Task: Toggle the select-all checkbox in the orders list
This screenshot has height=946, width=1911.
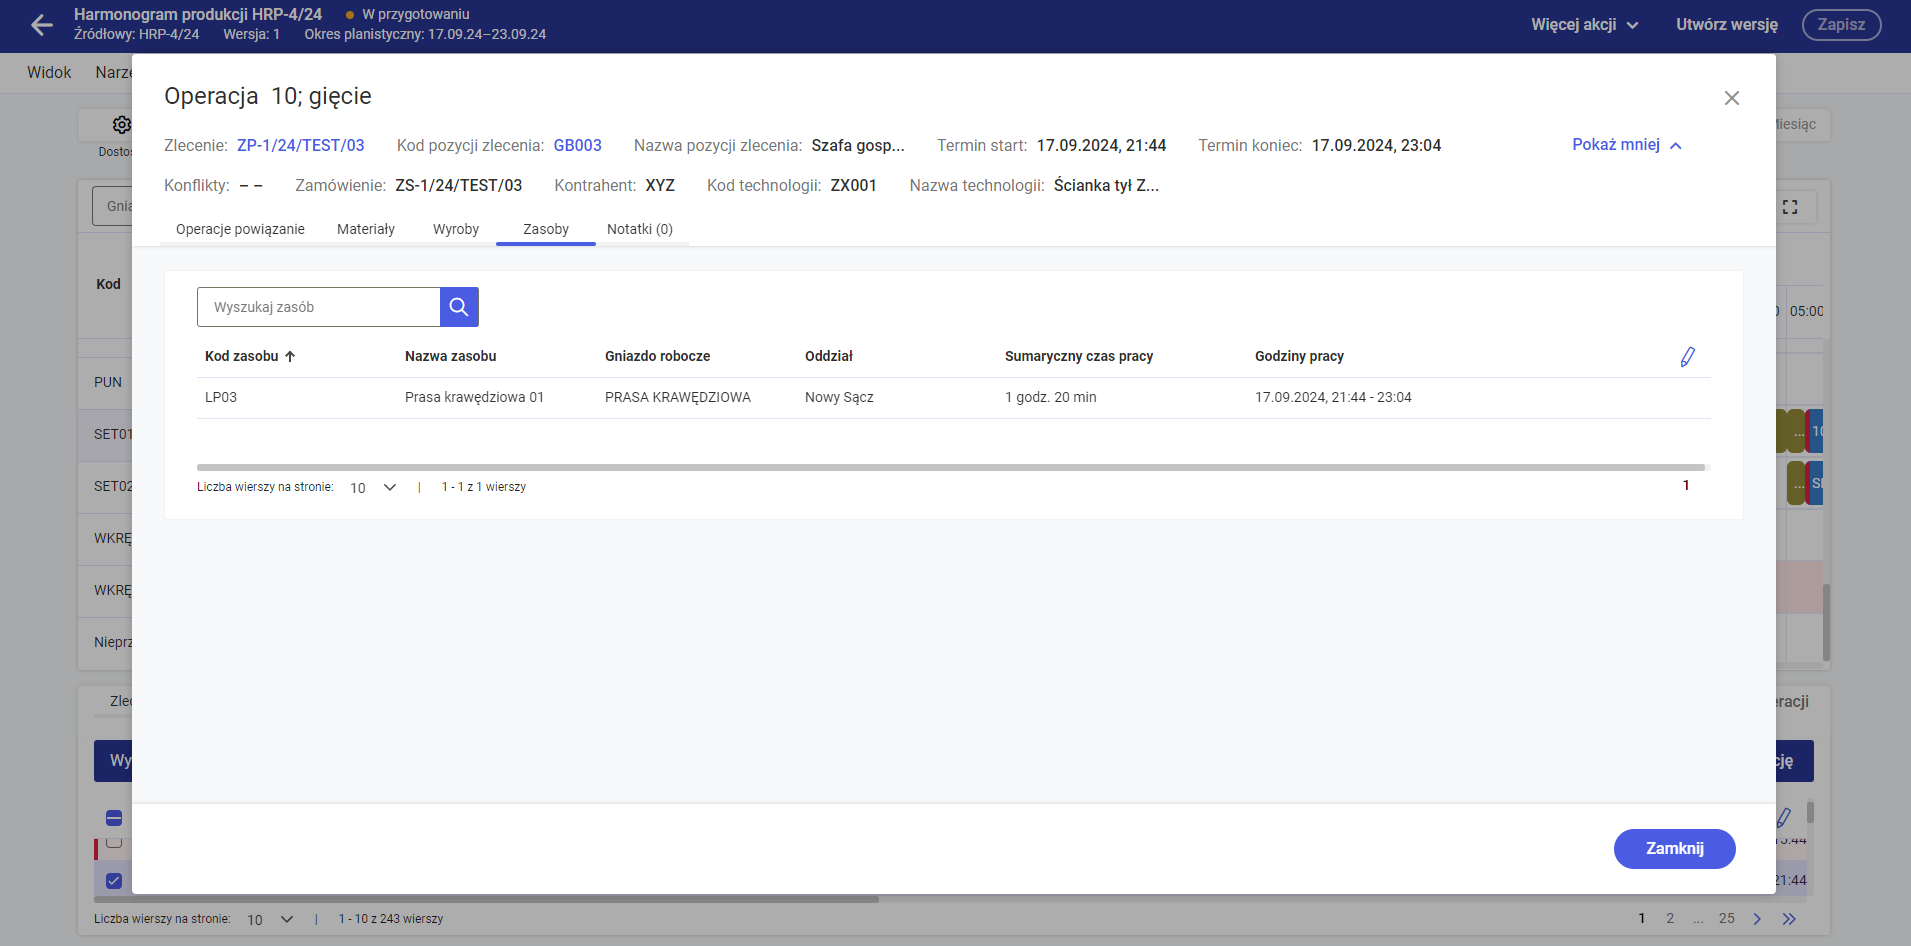Action: click(114, 818)
